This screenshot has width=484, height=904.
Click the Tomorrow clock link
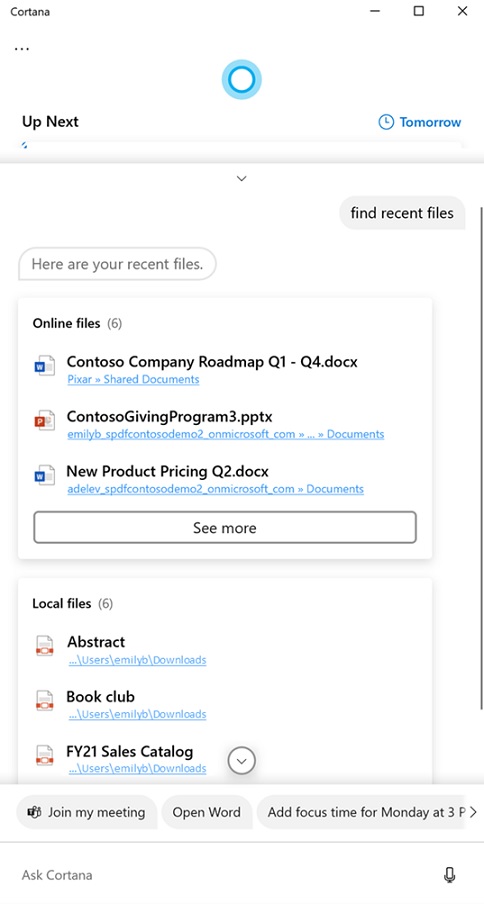click(x=419, y=122)
